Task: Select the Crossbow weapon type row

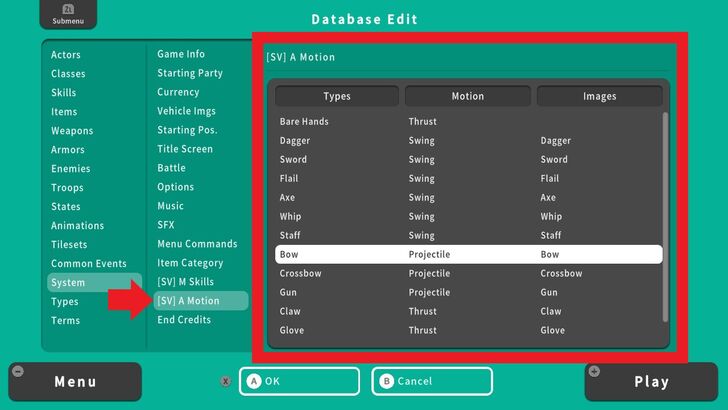Action: point(468,273)
